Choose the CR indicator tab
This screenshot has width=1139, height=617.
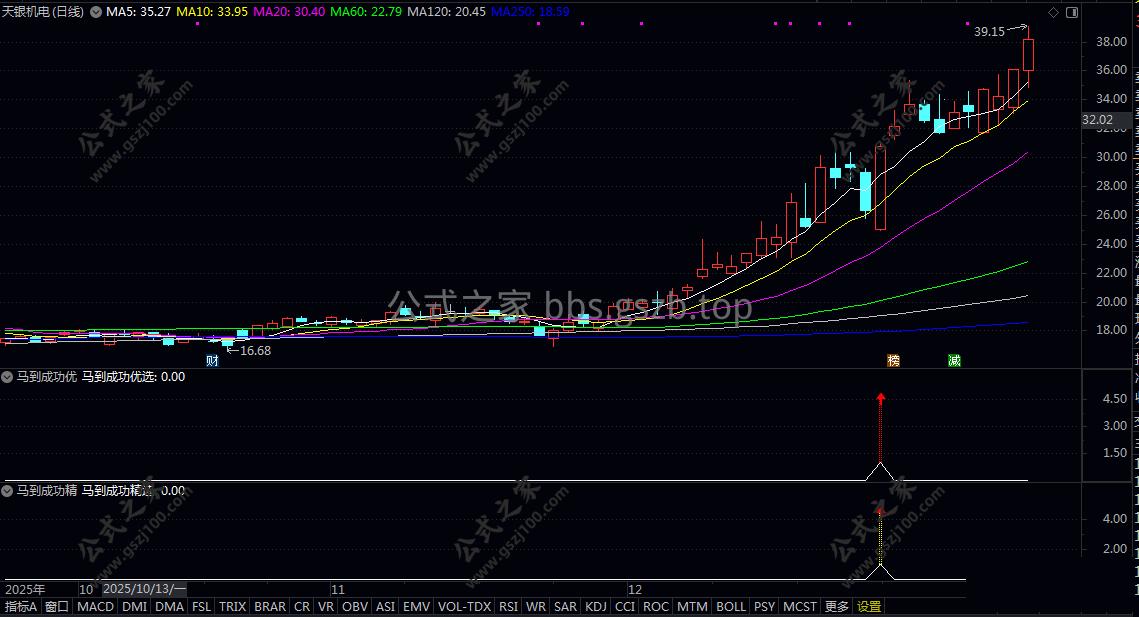[302, 607]
